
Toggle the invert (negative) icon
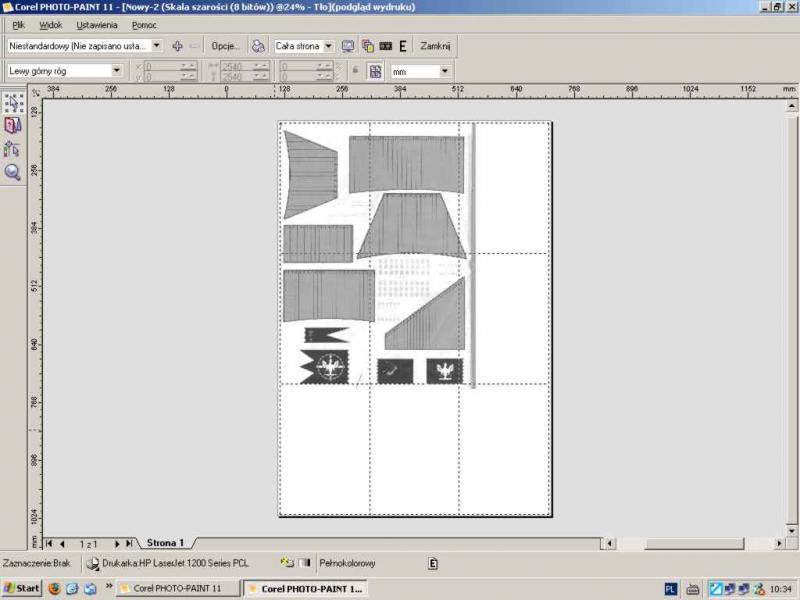tap(385, 46)
